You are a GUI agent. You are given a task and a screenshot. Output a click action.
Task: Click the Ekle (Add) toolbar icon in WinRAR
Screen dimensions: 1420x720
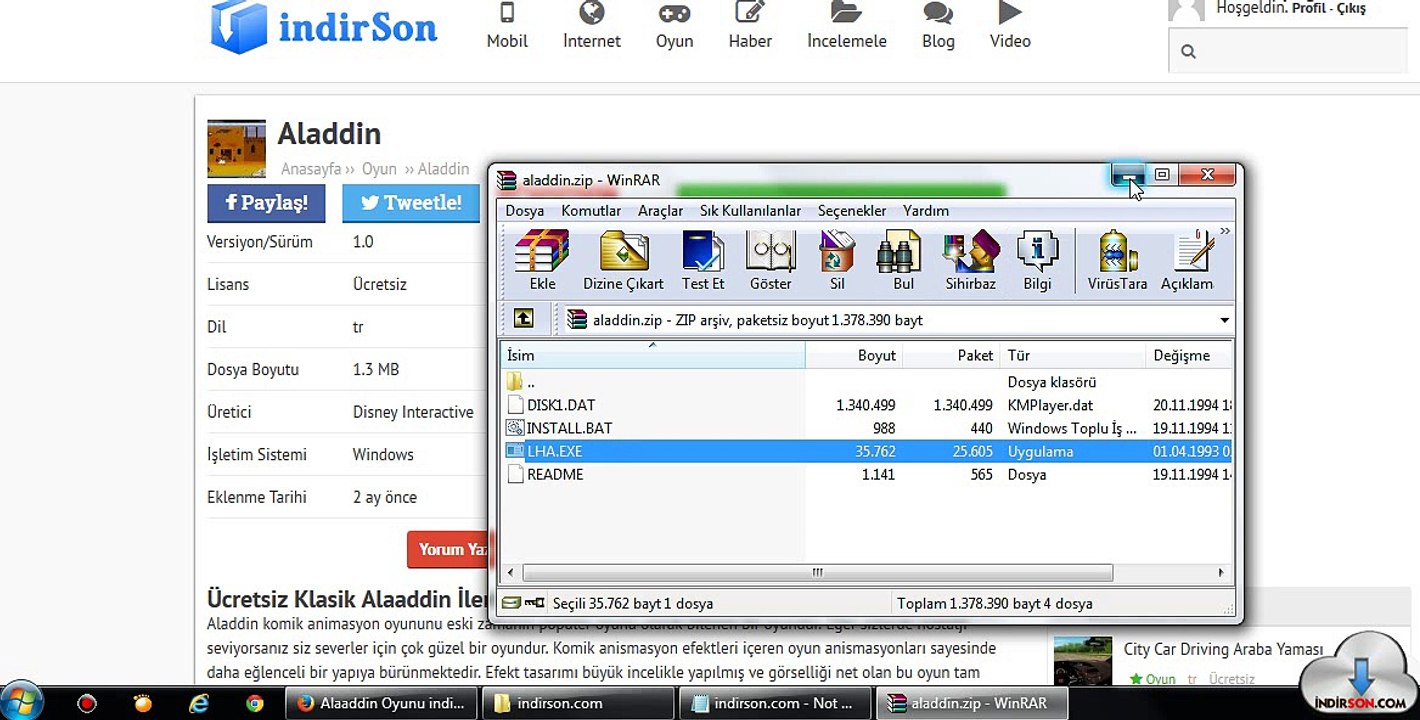pyautogui.click(x=542, y=260)
